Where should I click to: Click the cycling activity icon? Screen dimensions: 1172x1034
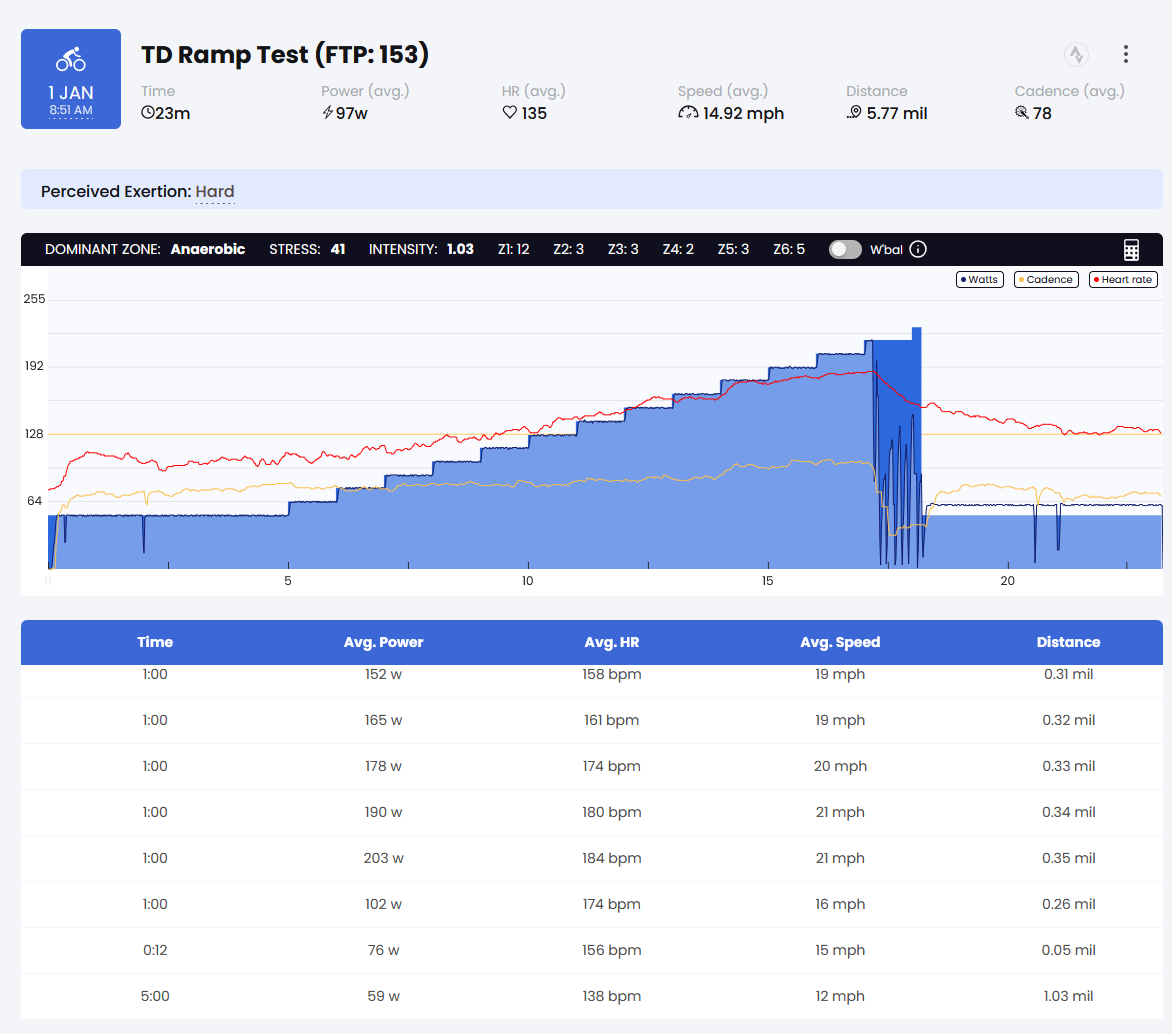point(71,60)
